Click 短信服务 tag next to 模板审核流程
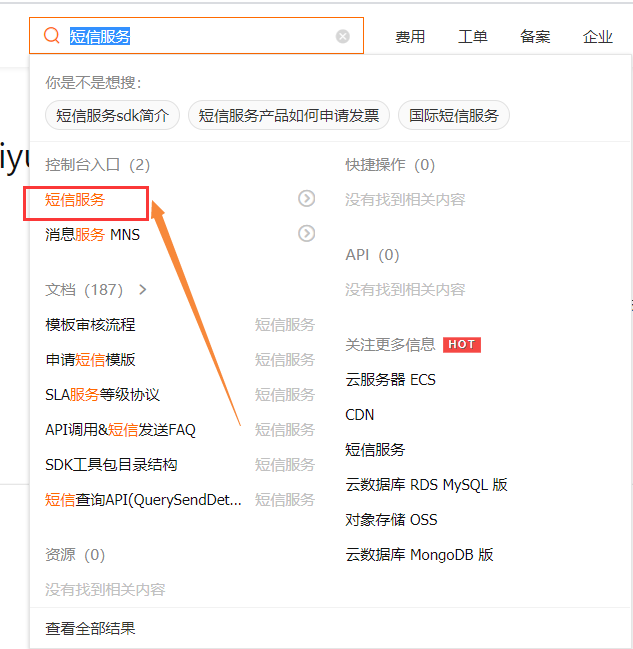This screenshot has height=649, width=633. tap(285, 324)
